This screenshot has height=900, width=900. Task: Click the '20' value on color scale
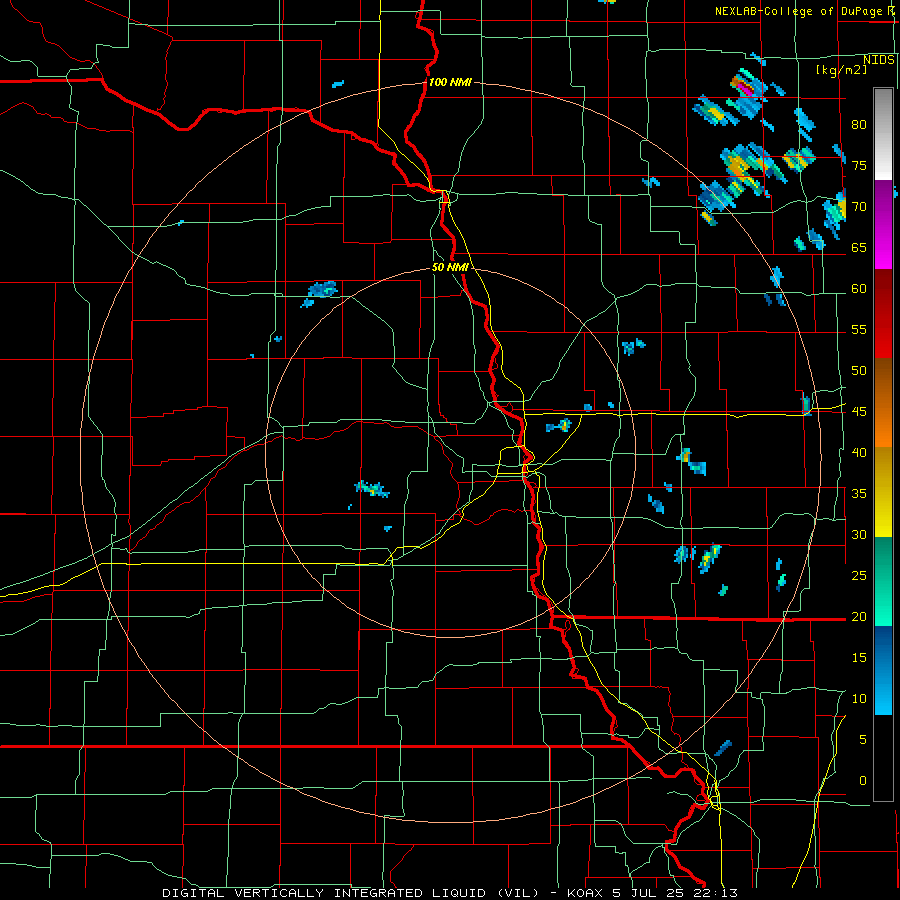(859, 616)
